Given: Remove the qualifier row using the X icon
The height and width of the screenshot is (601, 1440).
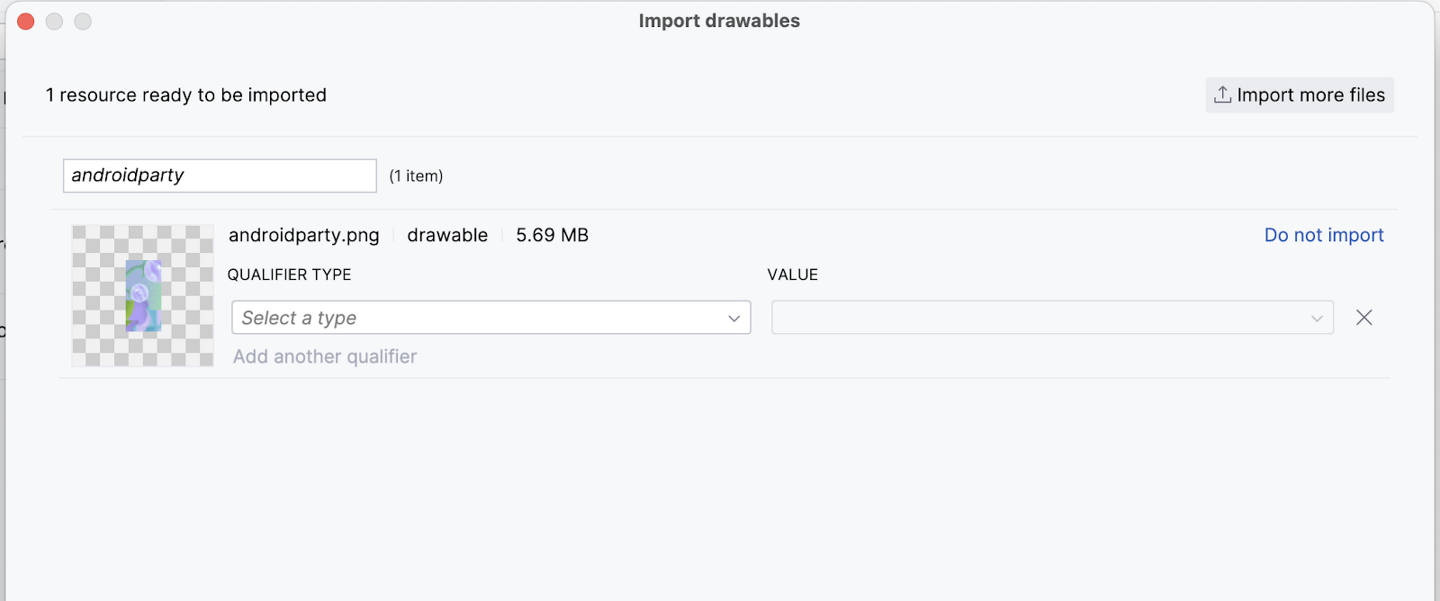Looking at the screenshot, I should pyautogui.click(x=1364, y=317).
